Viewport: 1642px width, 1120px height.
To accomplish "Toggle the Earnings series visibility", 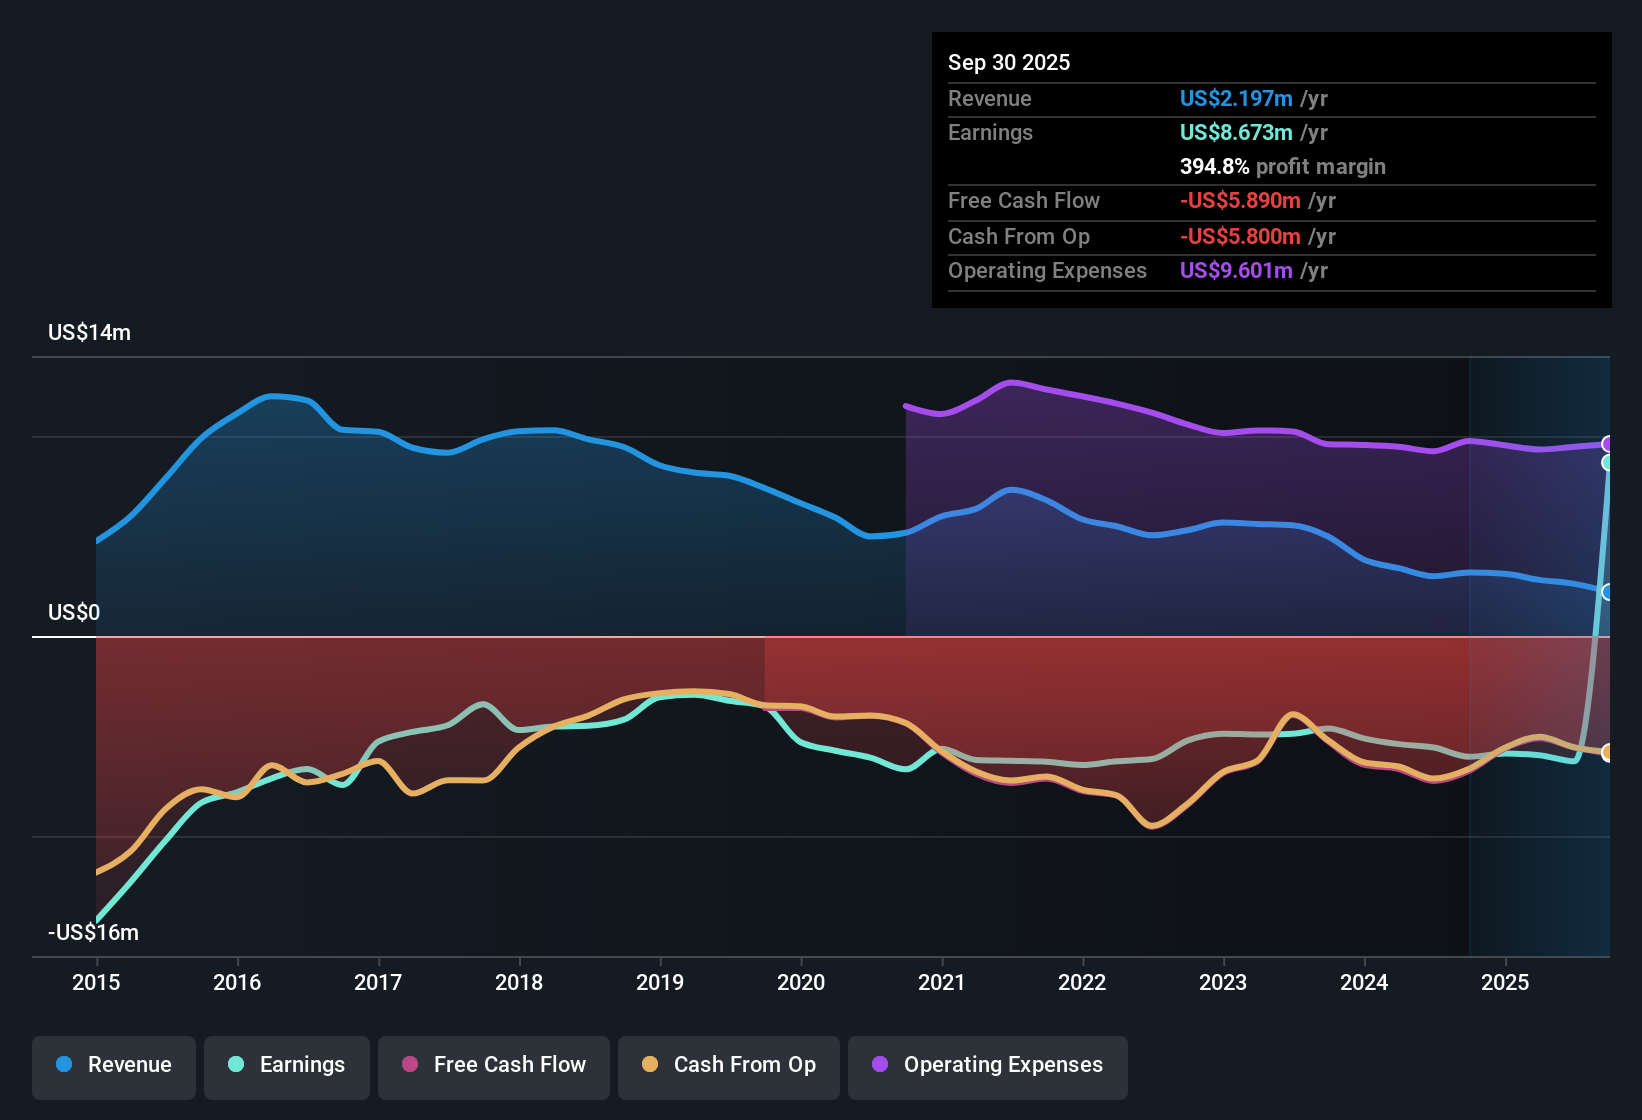I will pyautogui.click(x=287, y=1065).
